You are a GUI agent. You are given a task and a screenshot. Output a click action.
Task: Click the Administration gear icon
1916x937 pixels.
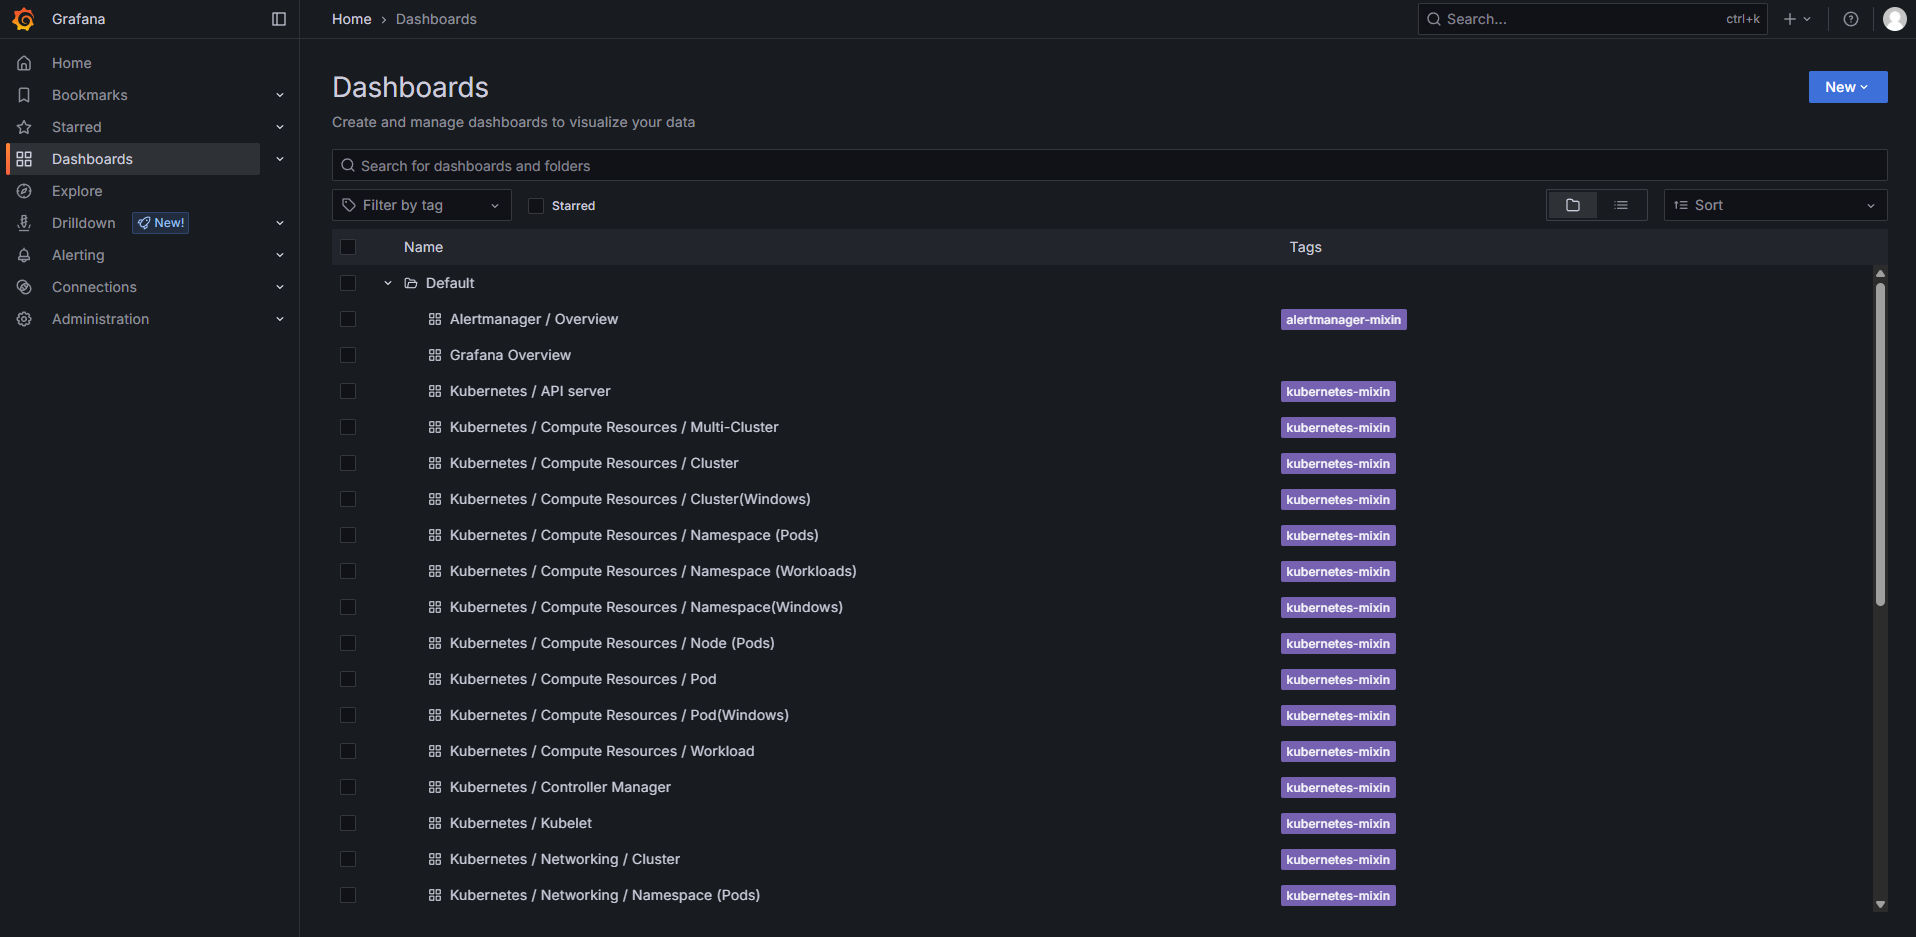(x=24, y=319)
